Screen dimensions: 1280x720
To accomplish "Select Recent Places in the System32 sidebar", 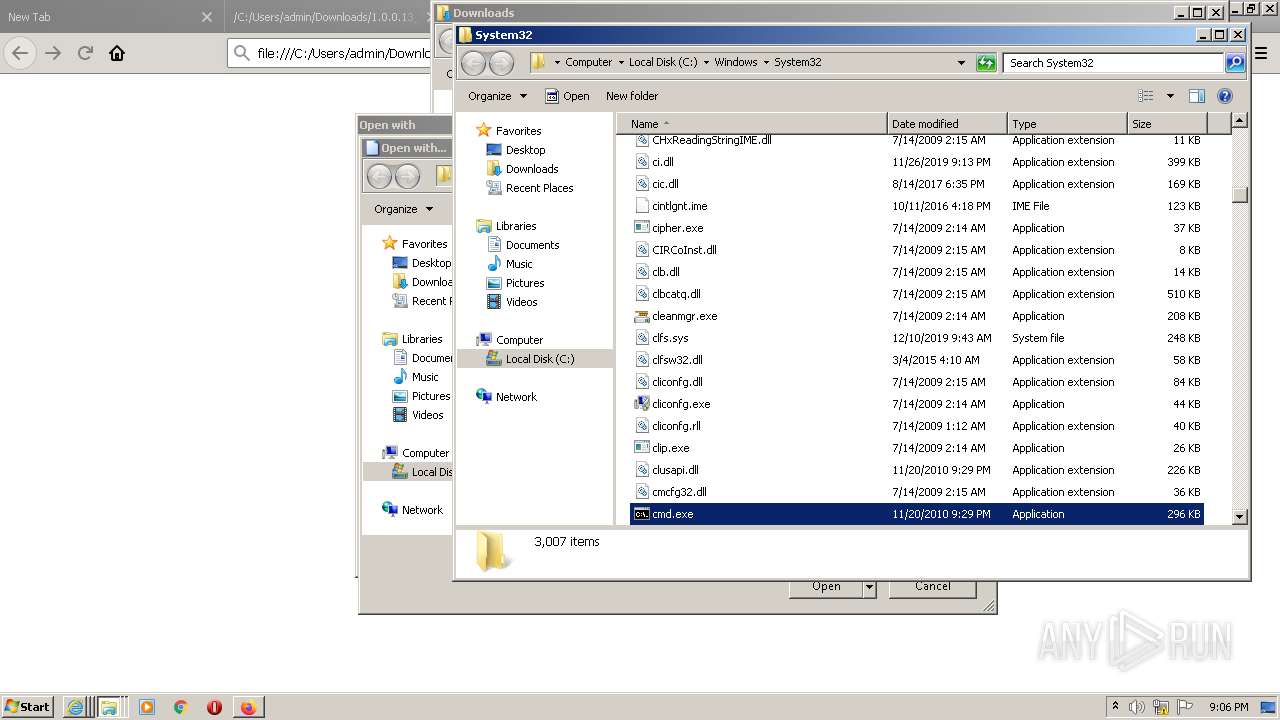I will [x=539, y=188].
